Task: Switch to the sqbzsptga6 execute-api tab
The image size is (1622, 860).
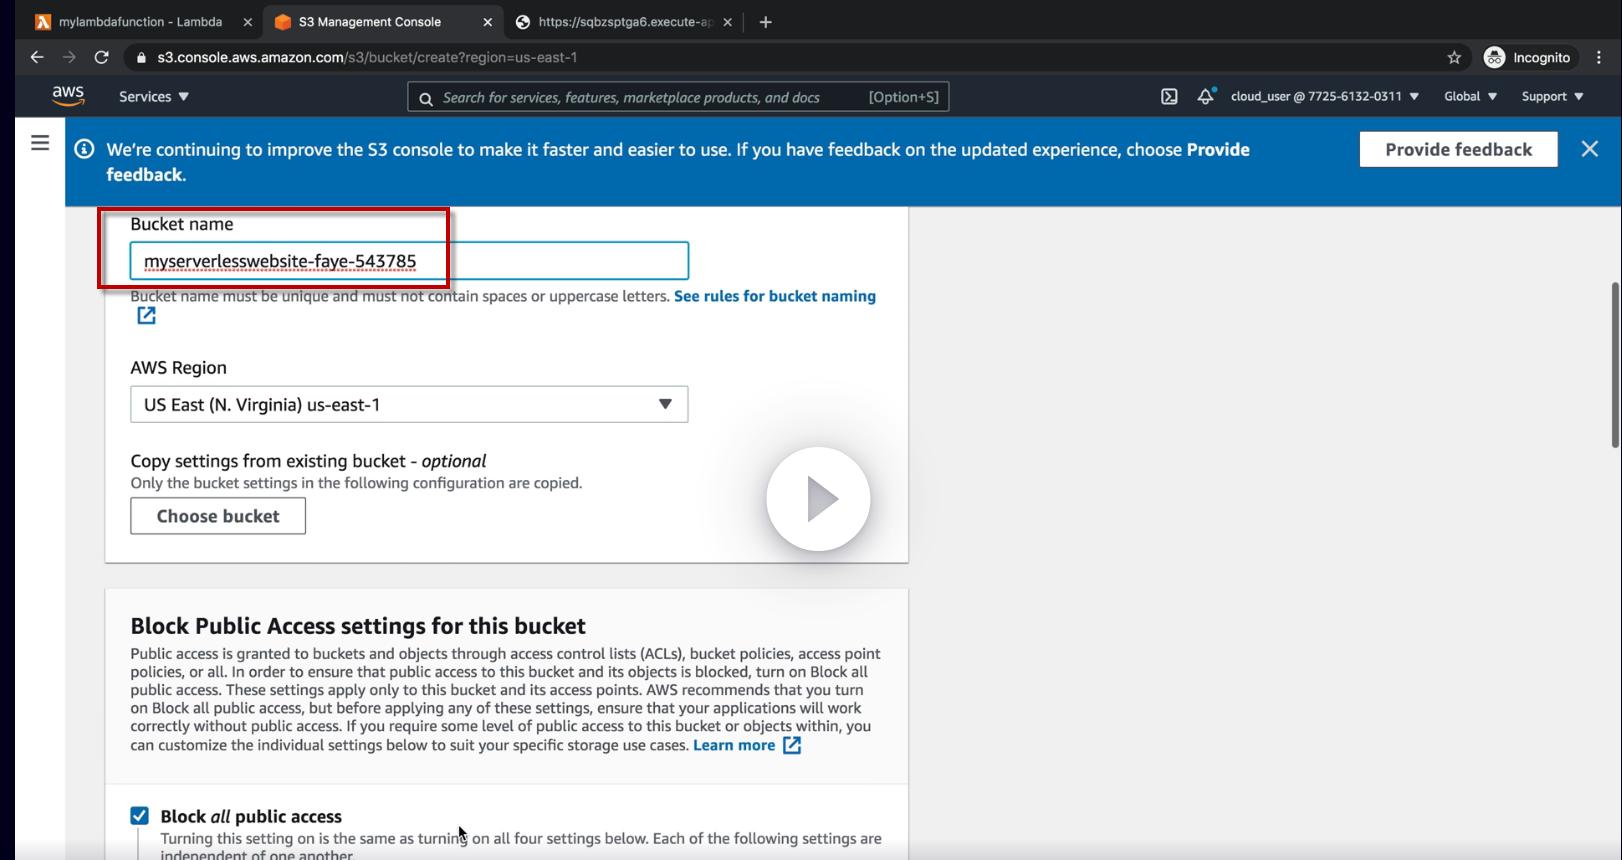Action: pyautogui.click(x=624, y=22)
